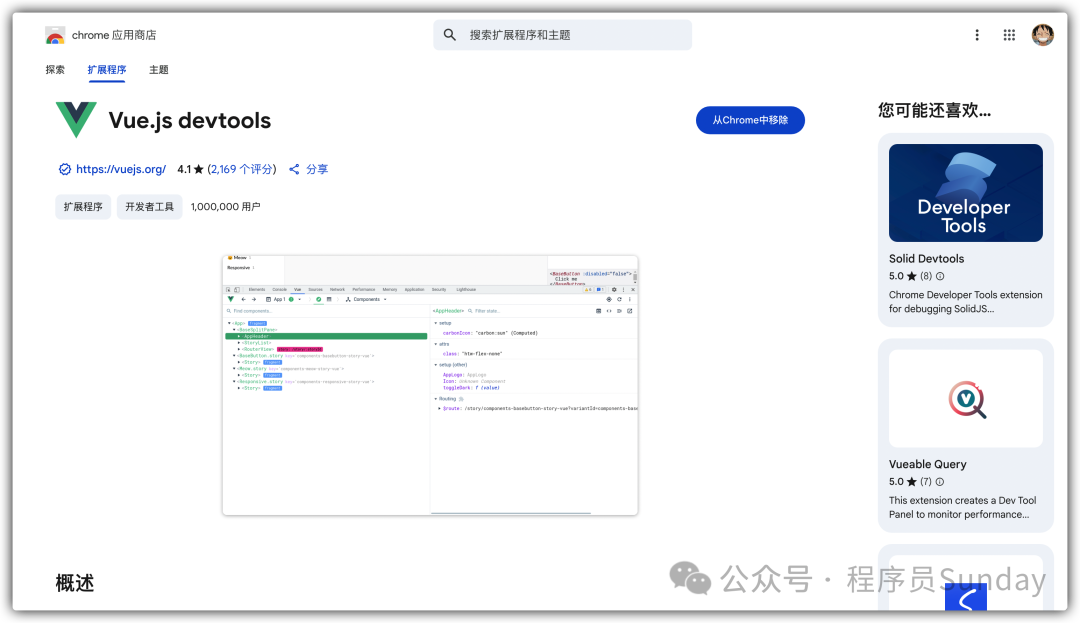Screen dimensions: 1080x623
Task: Click the green Vue.js devtools logo
Action: (x=76, y=120)
